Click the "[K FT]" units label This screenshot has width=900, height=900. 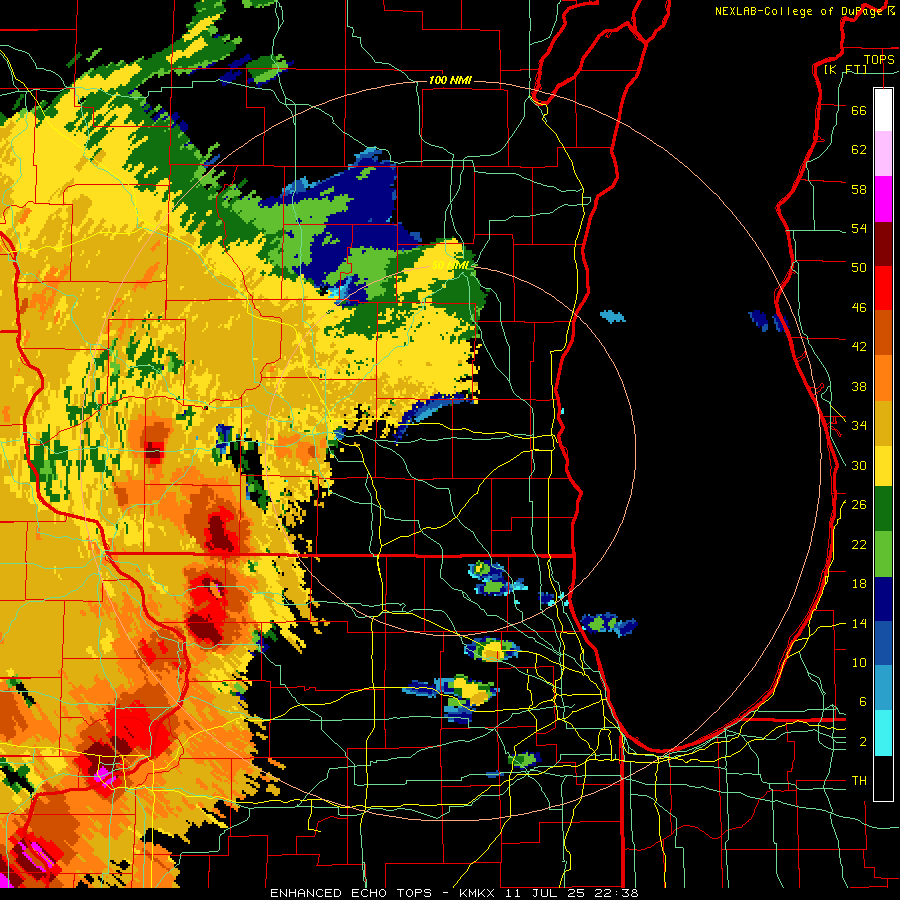(845, 70)
